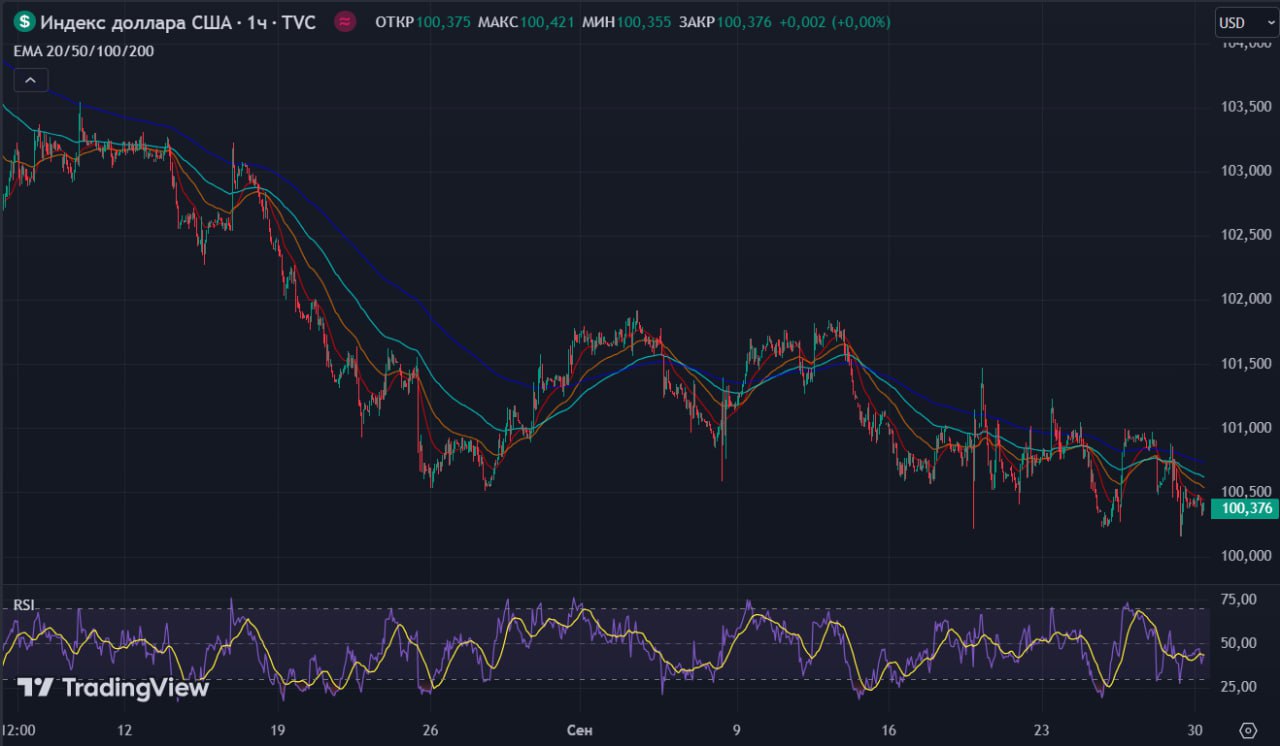Click the 101,000 price axis label
Viewport: 1280px width, 746px height.
1246,428
